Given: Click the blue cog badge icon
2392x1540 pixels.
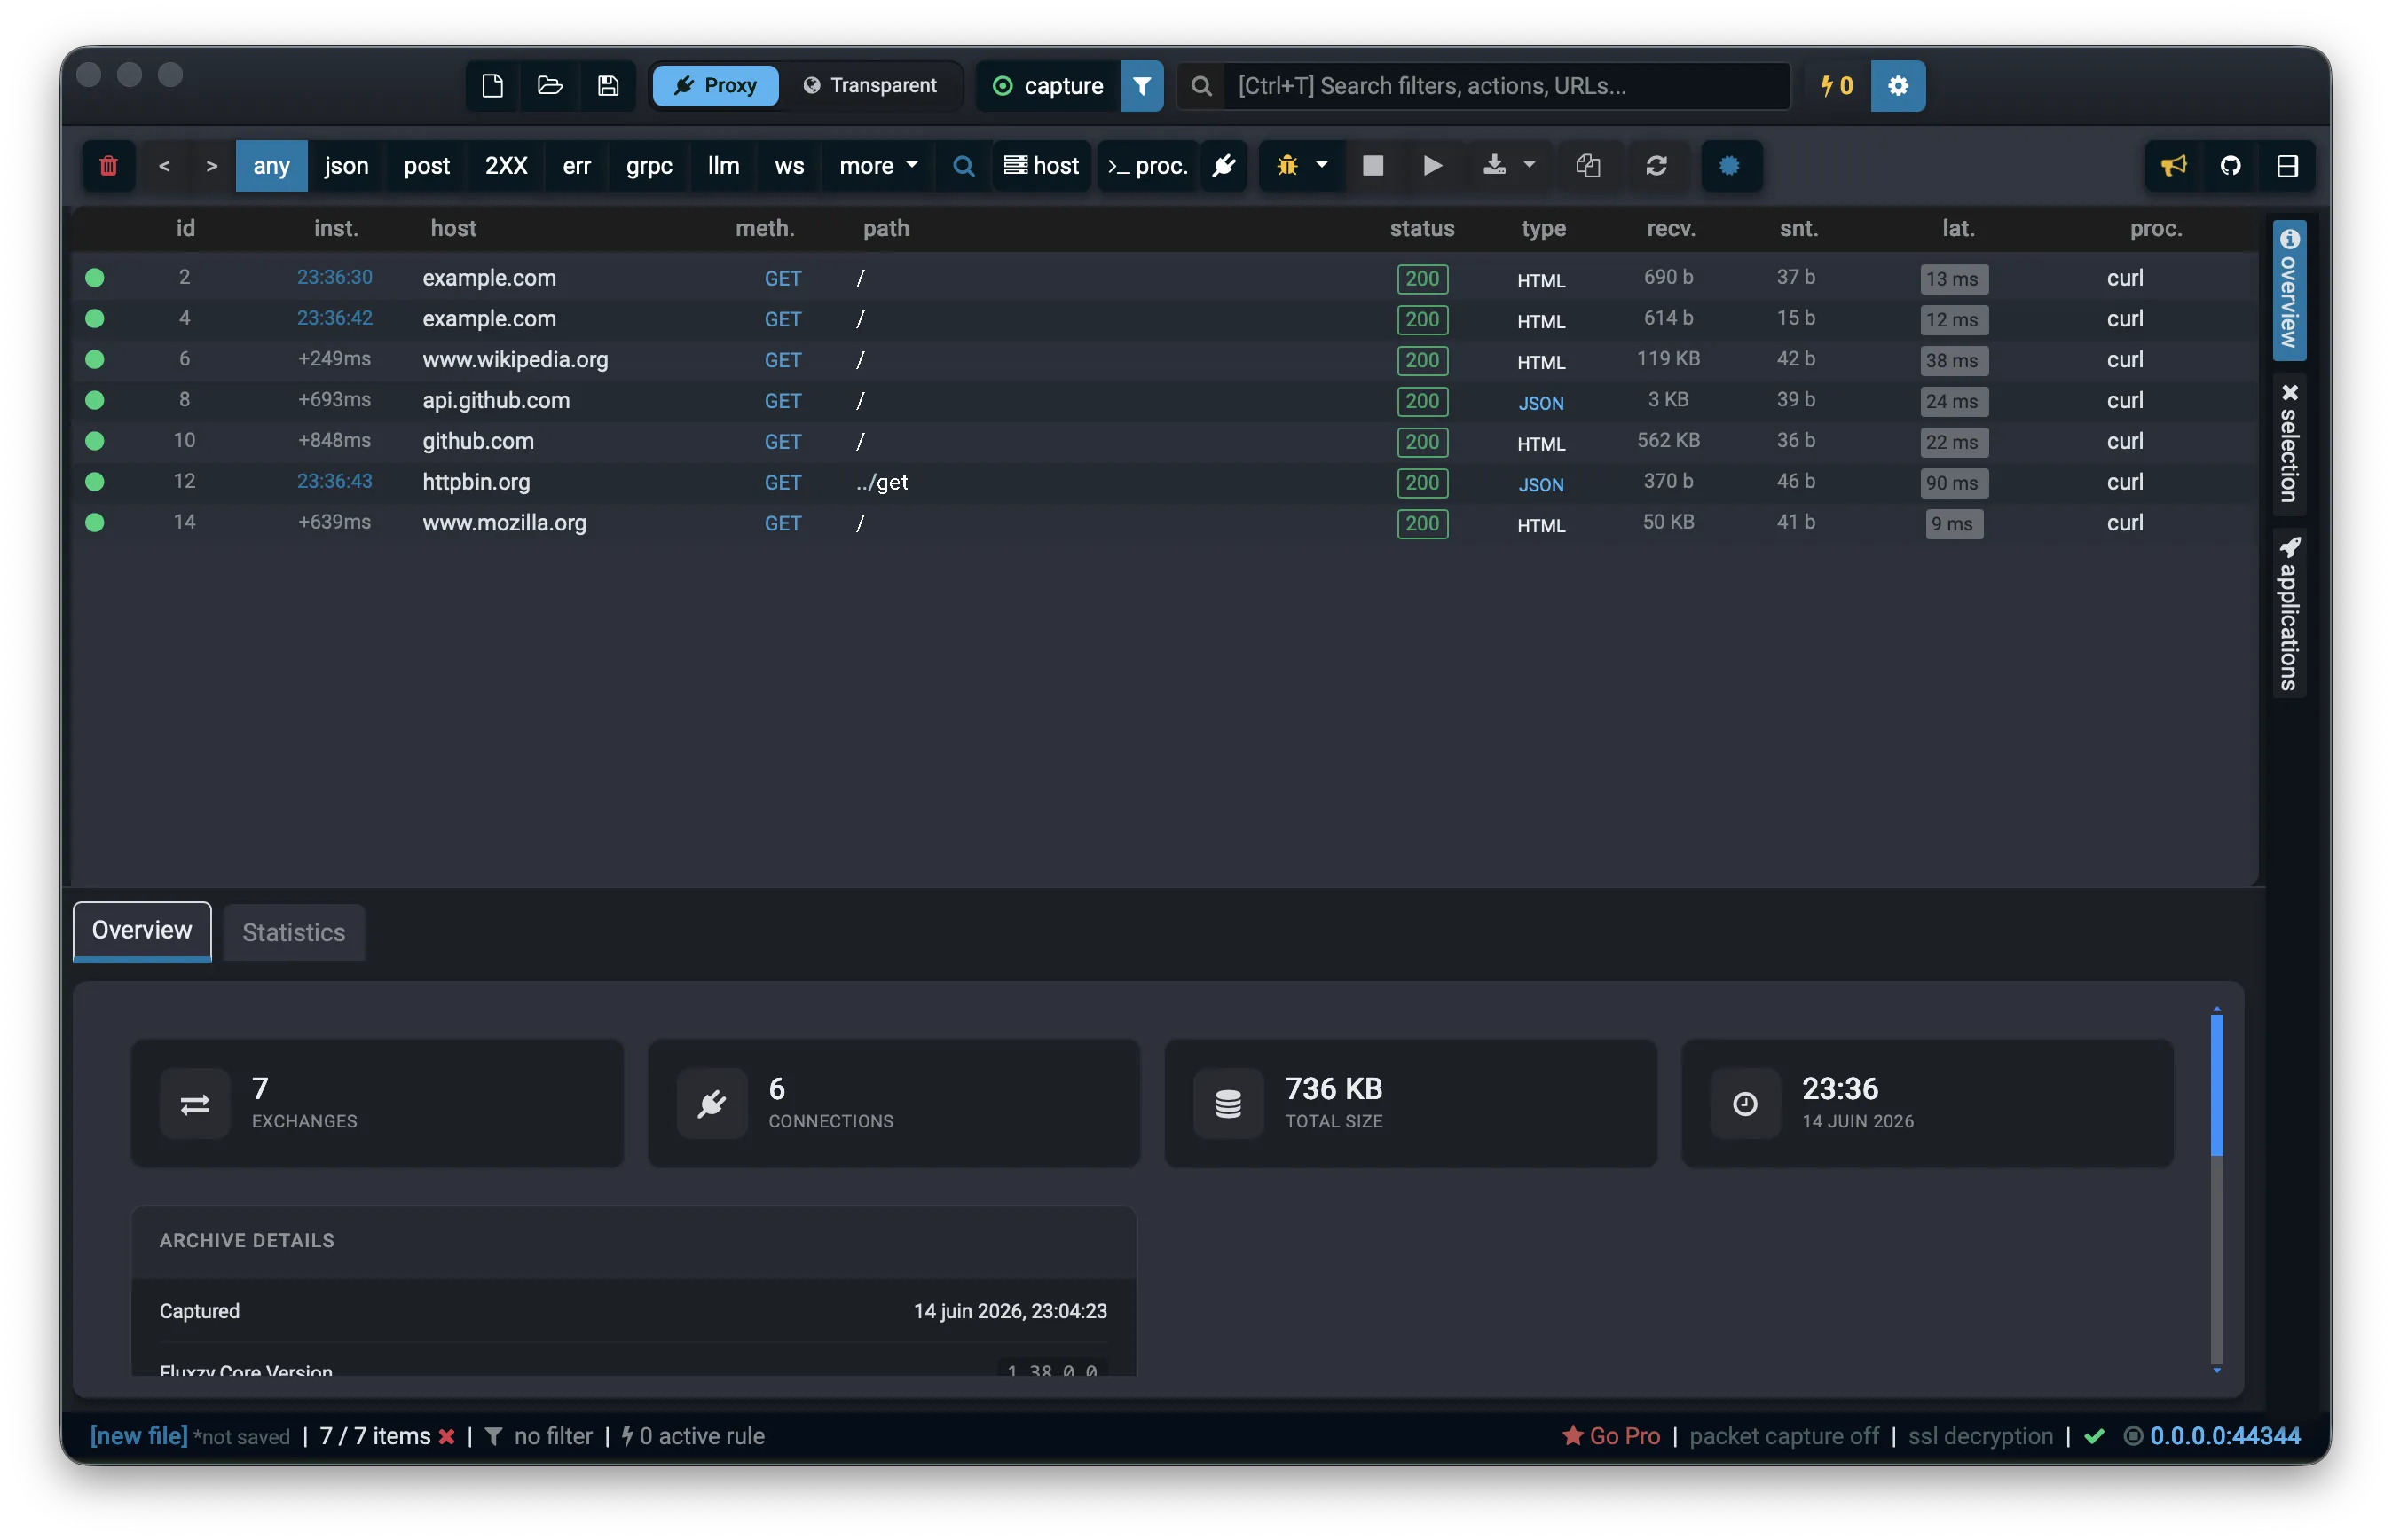Looking at the screenshot, I should [x=1729, y=166].
